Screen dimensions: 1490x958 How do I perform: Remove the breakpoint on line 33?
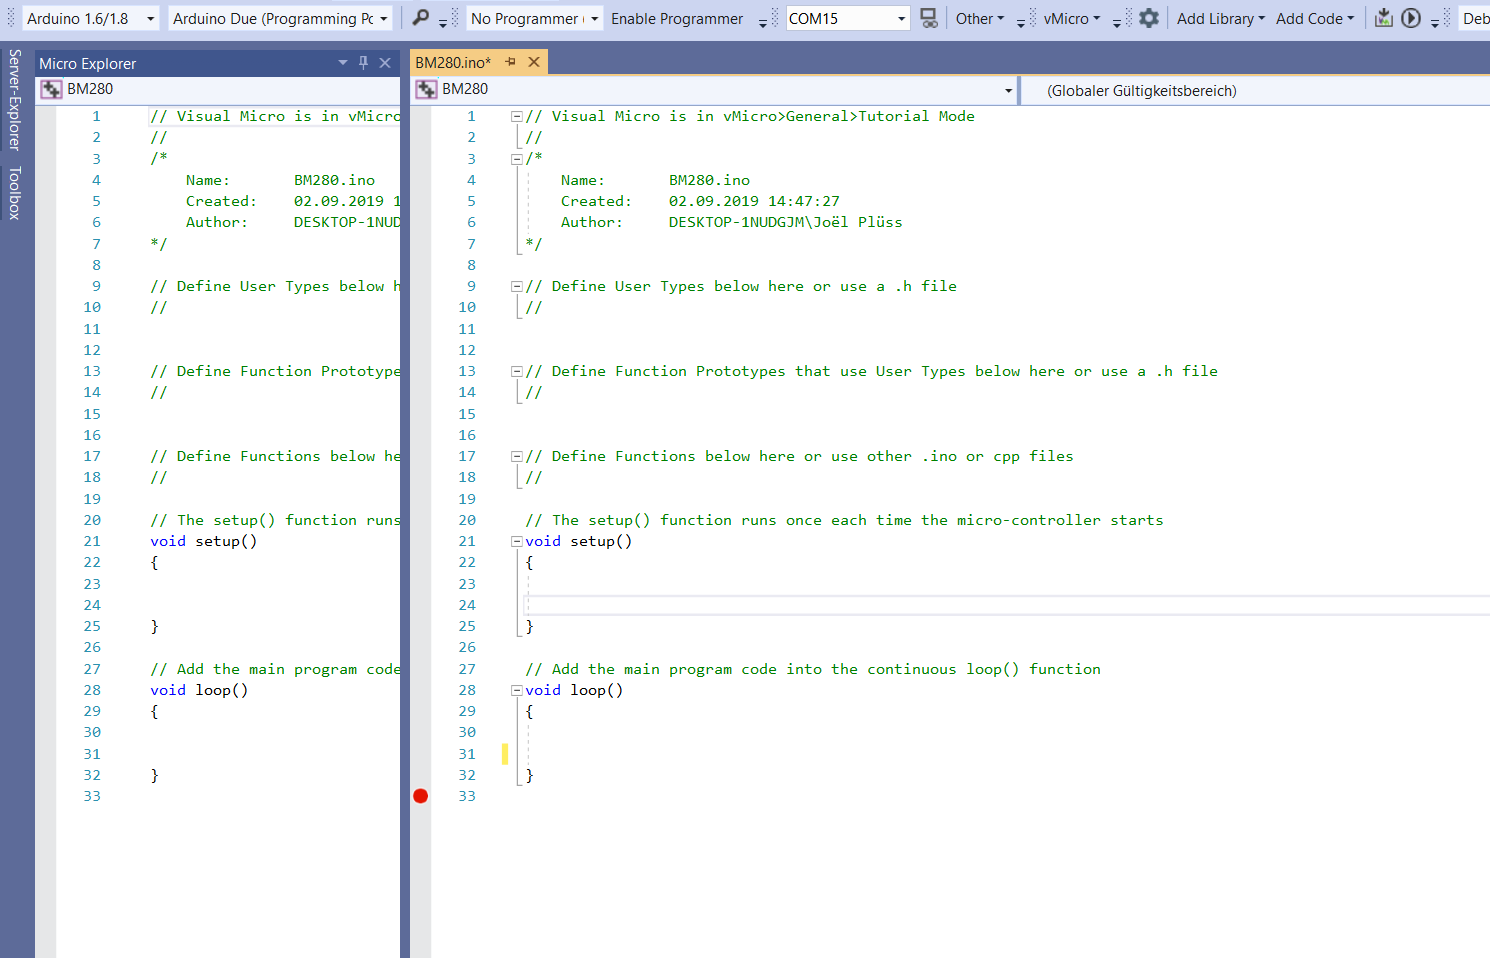pyautogui.click(x=420, y=796)
